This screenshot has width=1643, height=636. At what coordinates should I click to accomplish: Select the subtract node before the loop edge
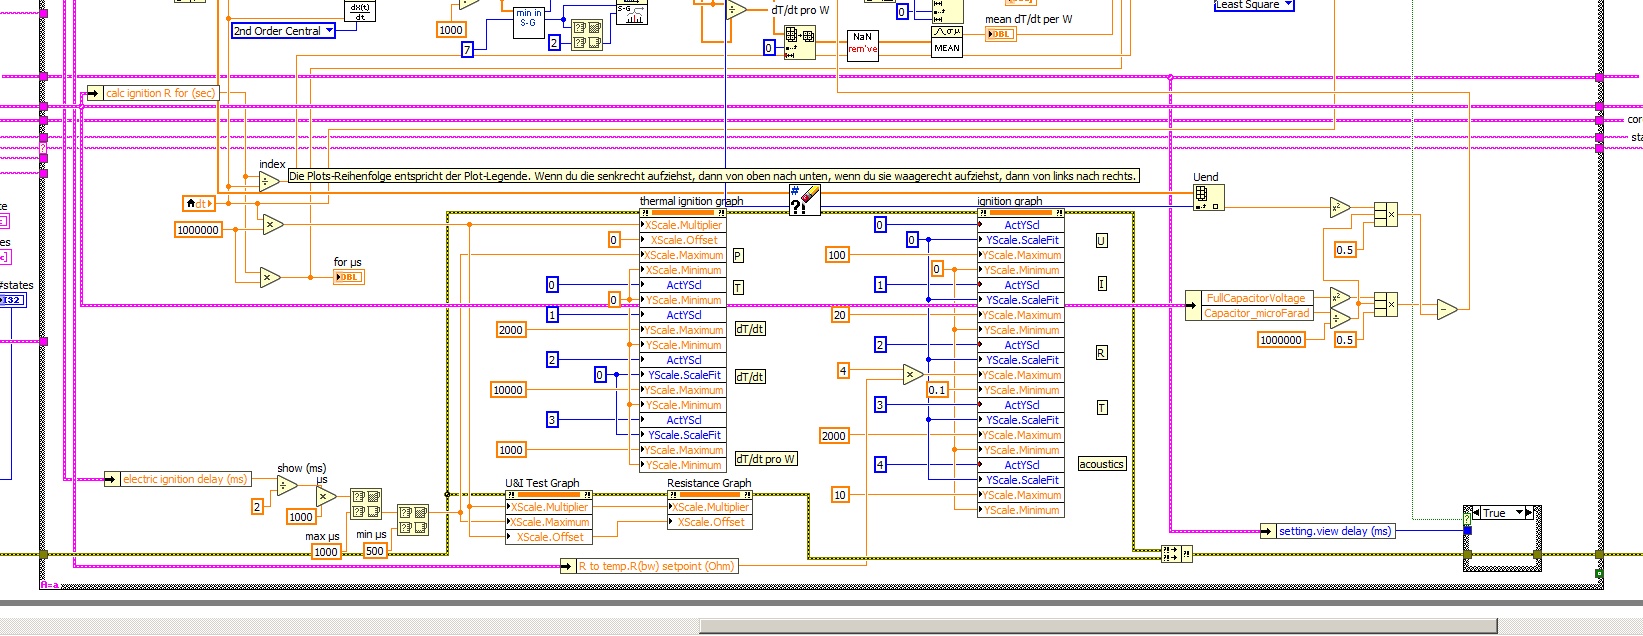(x=1447, y=309)
